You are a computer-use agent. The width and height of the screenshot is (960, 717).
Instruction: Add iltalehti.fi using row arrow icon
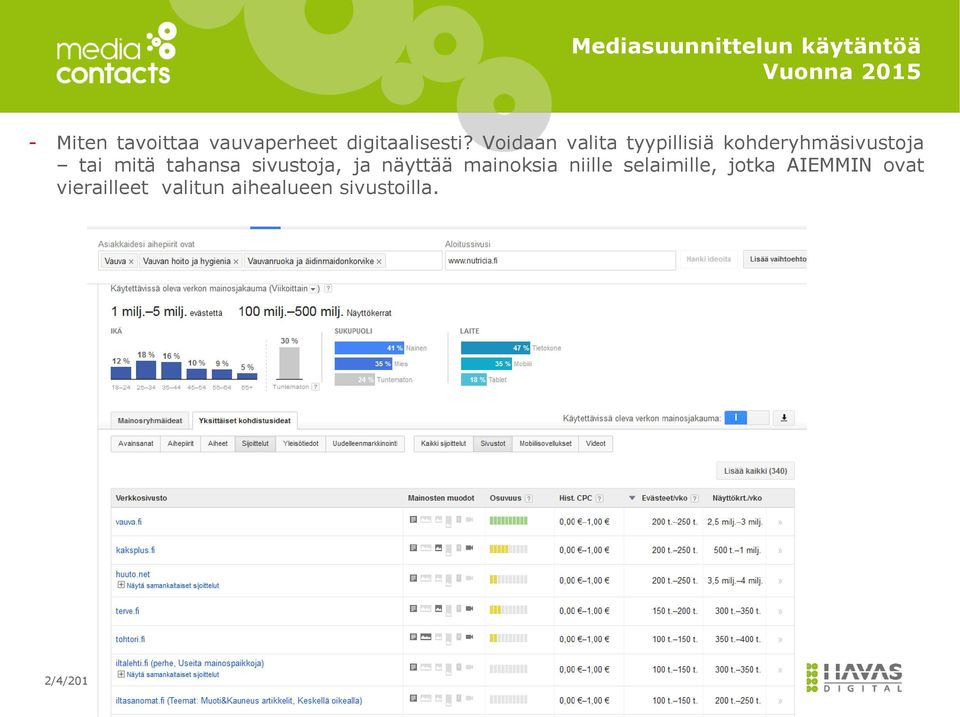780,670
